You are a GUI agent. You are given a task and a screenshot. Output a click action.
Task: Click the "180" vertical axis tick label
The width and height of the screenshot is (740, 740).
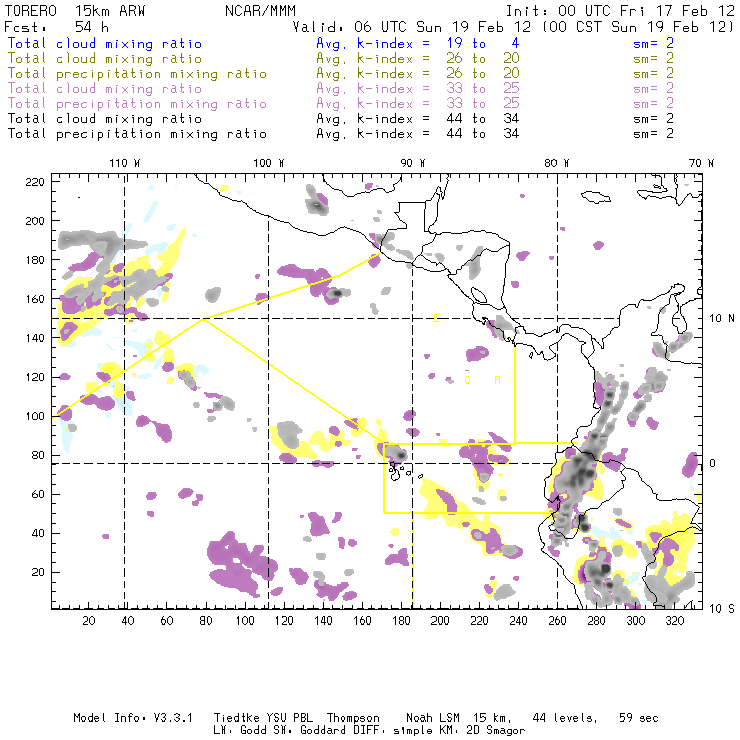coord(35,260)
